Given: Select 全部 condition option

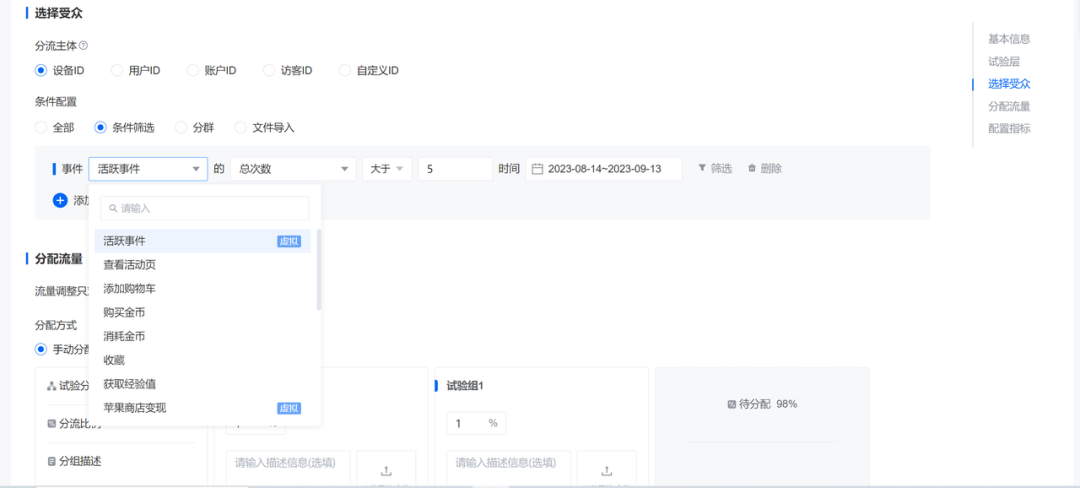Looking at the screenshot, I should coord(41,127).
